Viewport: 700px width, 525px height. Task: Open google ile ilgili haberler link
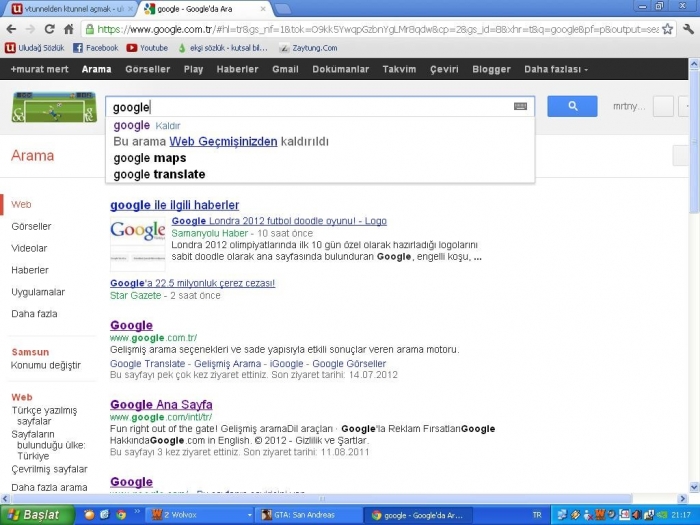coord(175,205)
